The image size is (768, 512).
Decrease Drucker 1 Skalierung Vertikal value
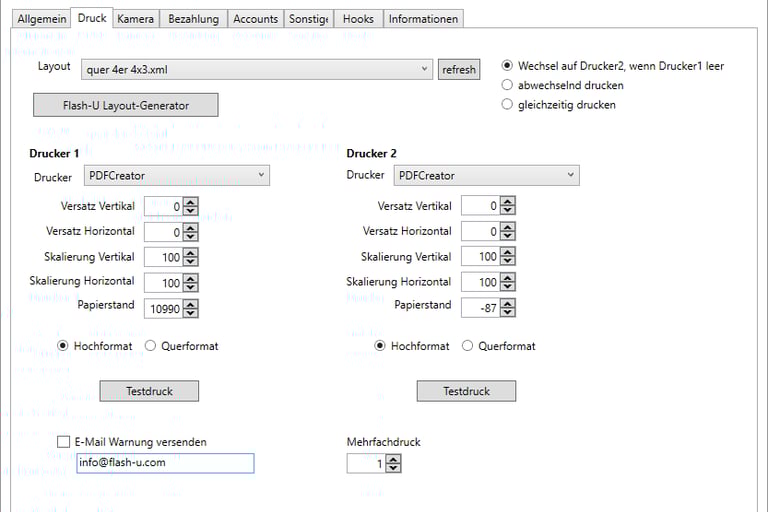pos(191,262)
